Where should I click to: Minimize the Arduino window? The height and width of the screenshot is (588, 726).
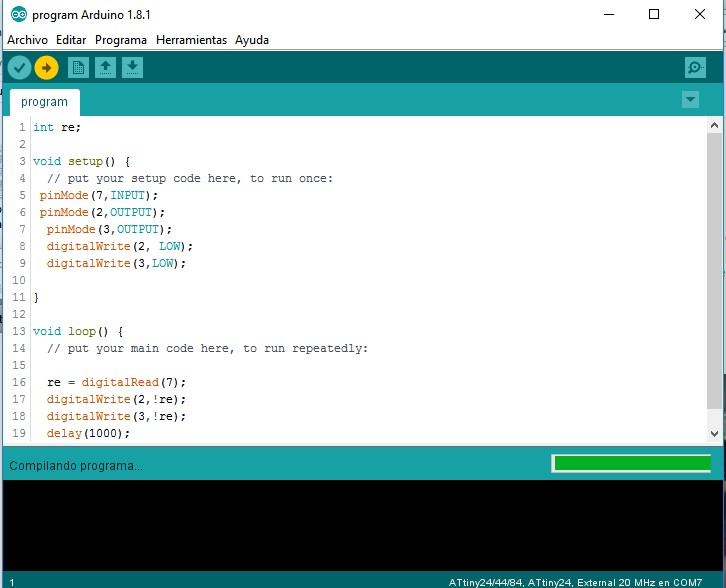tap(609, 14)
